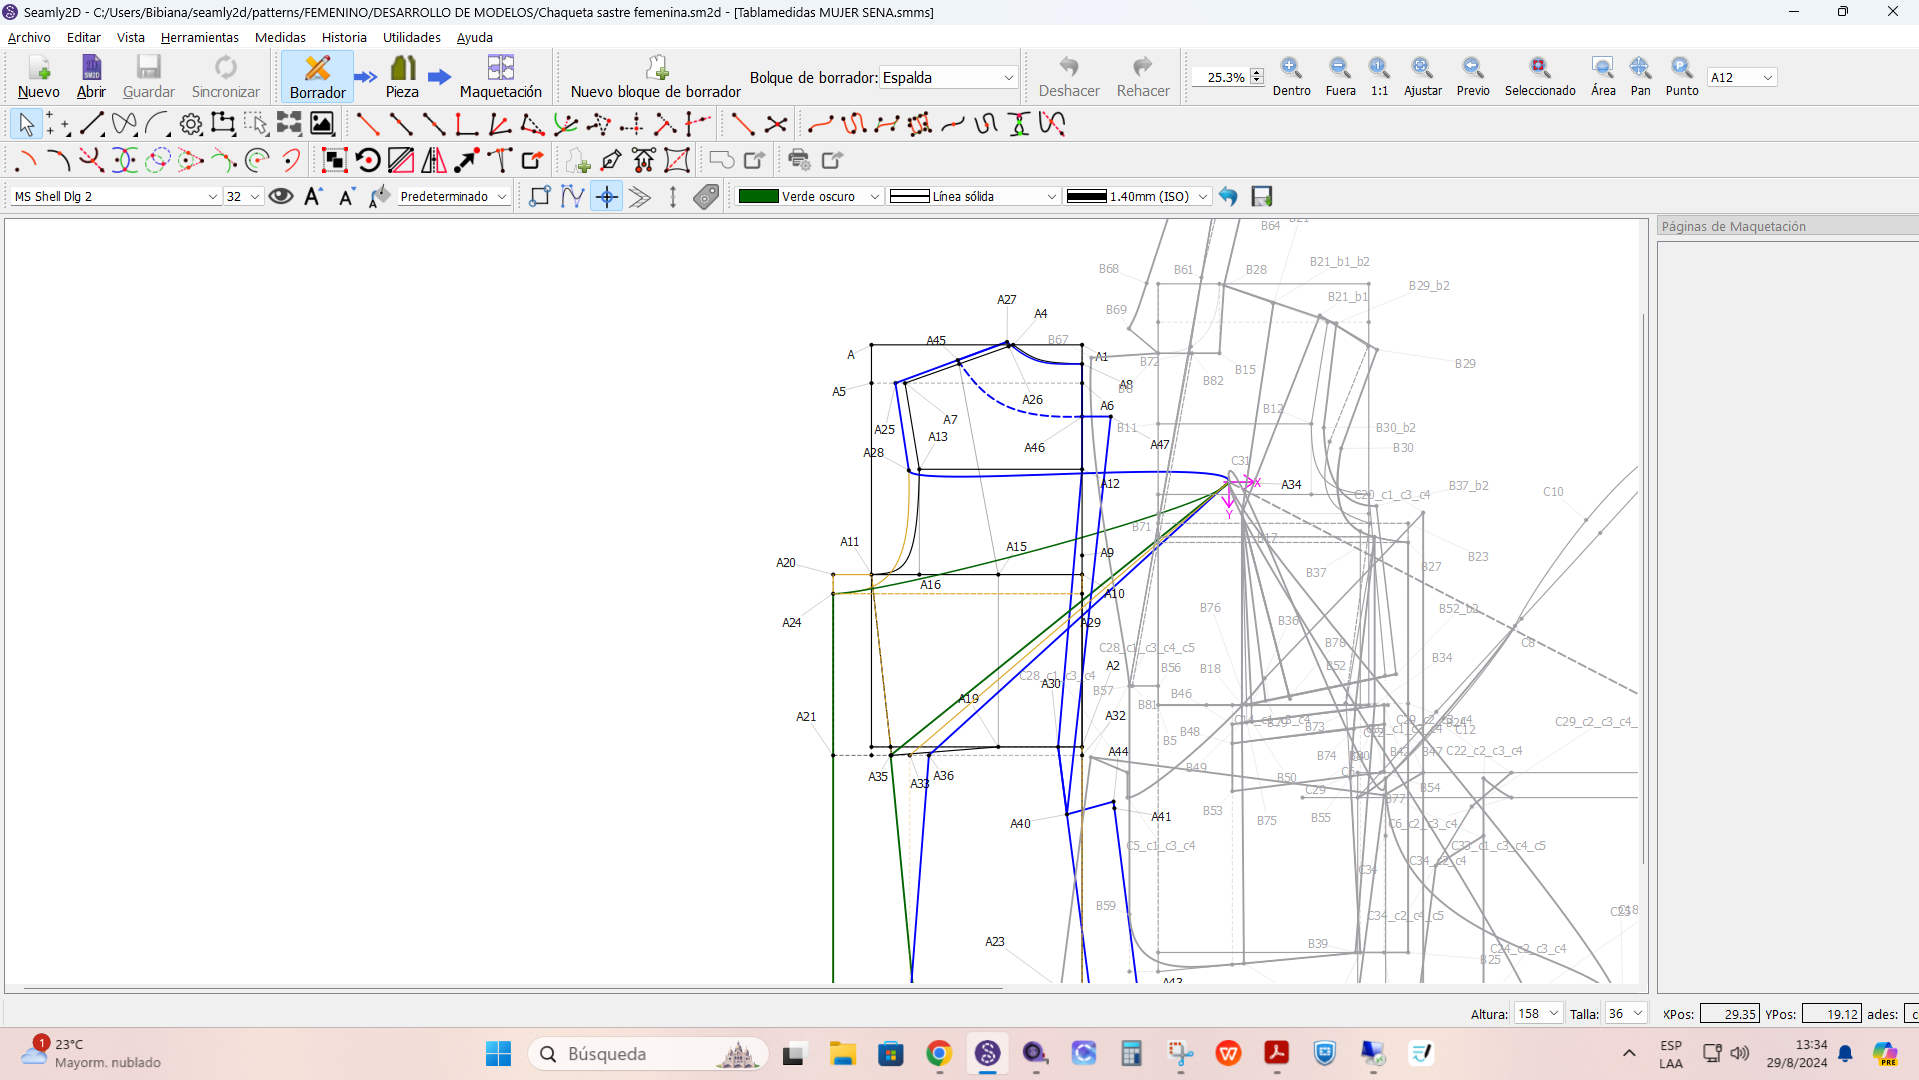Open the Medidas menu
Screen dimensions: 1919x1080
point(280,37)
